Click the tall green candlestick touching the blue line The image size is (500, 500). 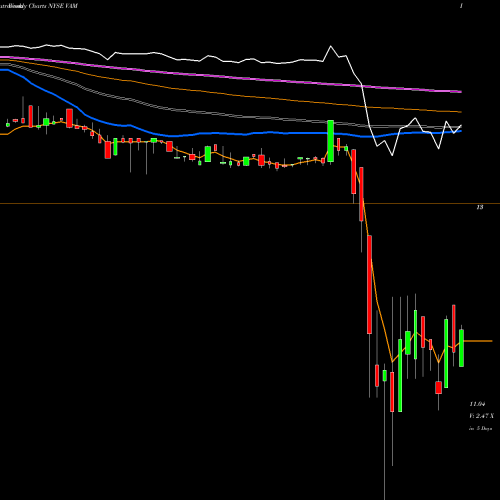pos(330,141)
